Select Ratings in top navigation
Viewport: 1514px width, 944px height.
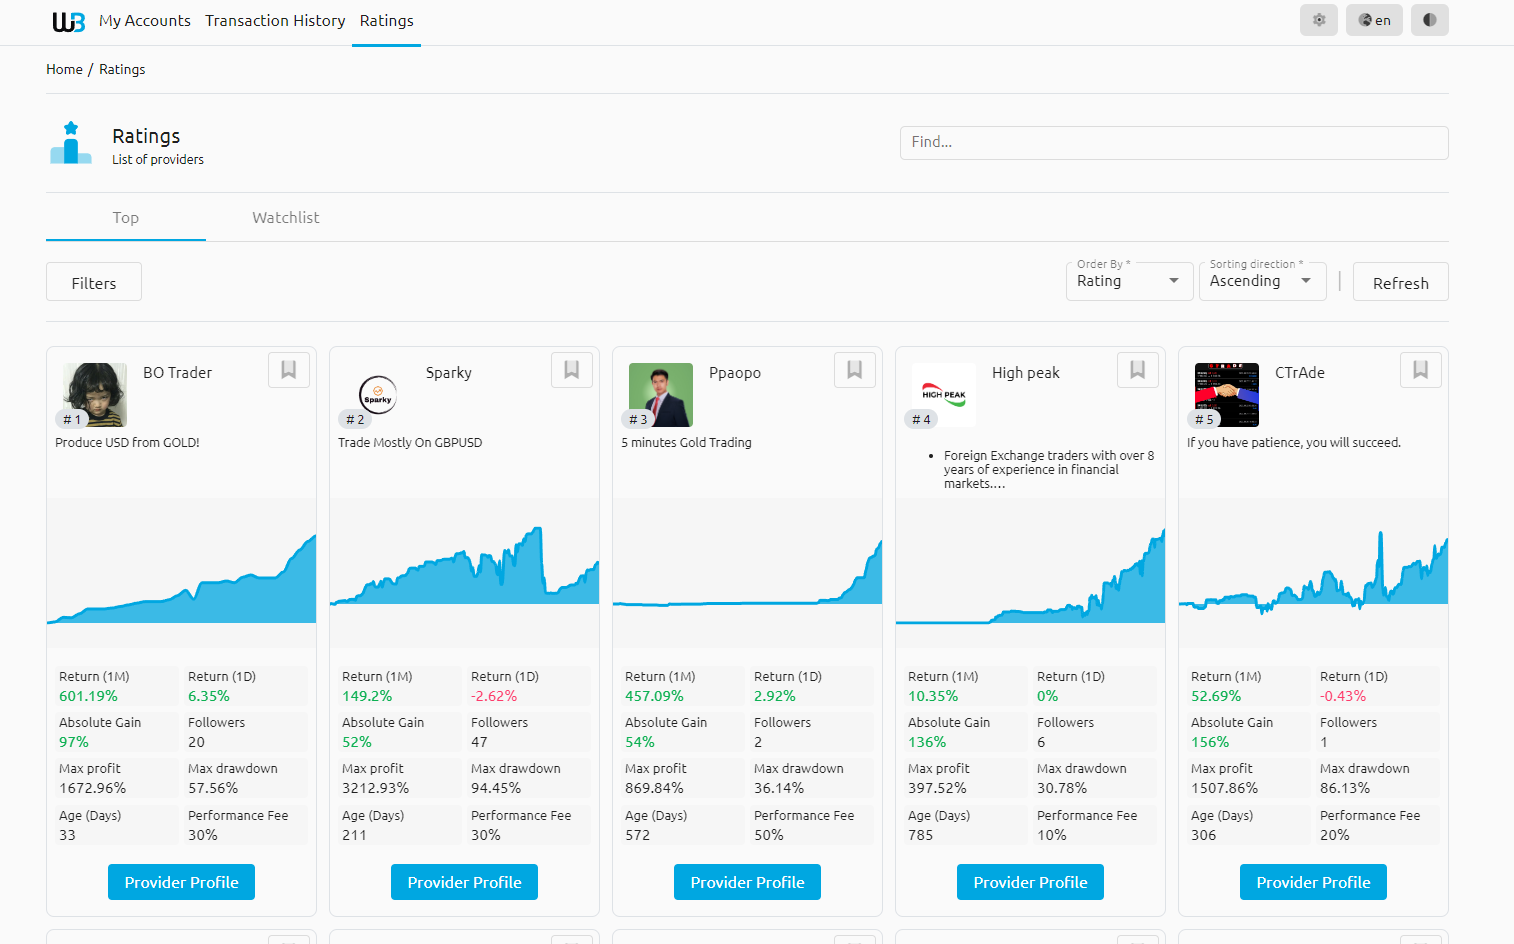[x=387, y=21]
